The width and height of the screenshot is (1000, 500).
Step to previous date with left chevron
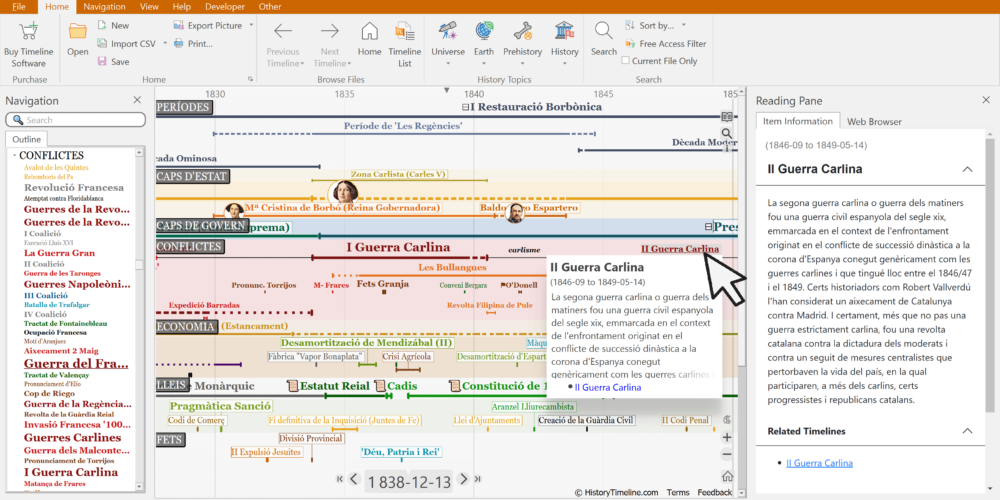pyautogui.click(x=355, y=479)
